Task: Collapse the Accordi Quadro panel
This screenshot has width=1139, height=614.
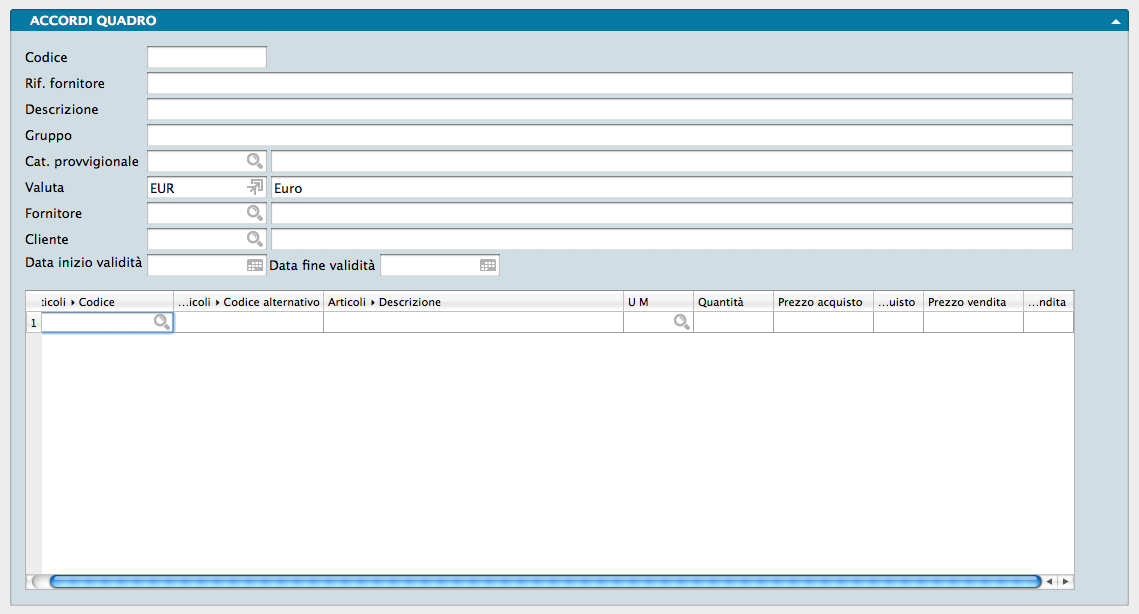Action: coord(1115,21)
